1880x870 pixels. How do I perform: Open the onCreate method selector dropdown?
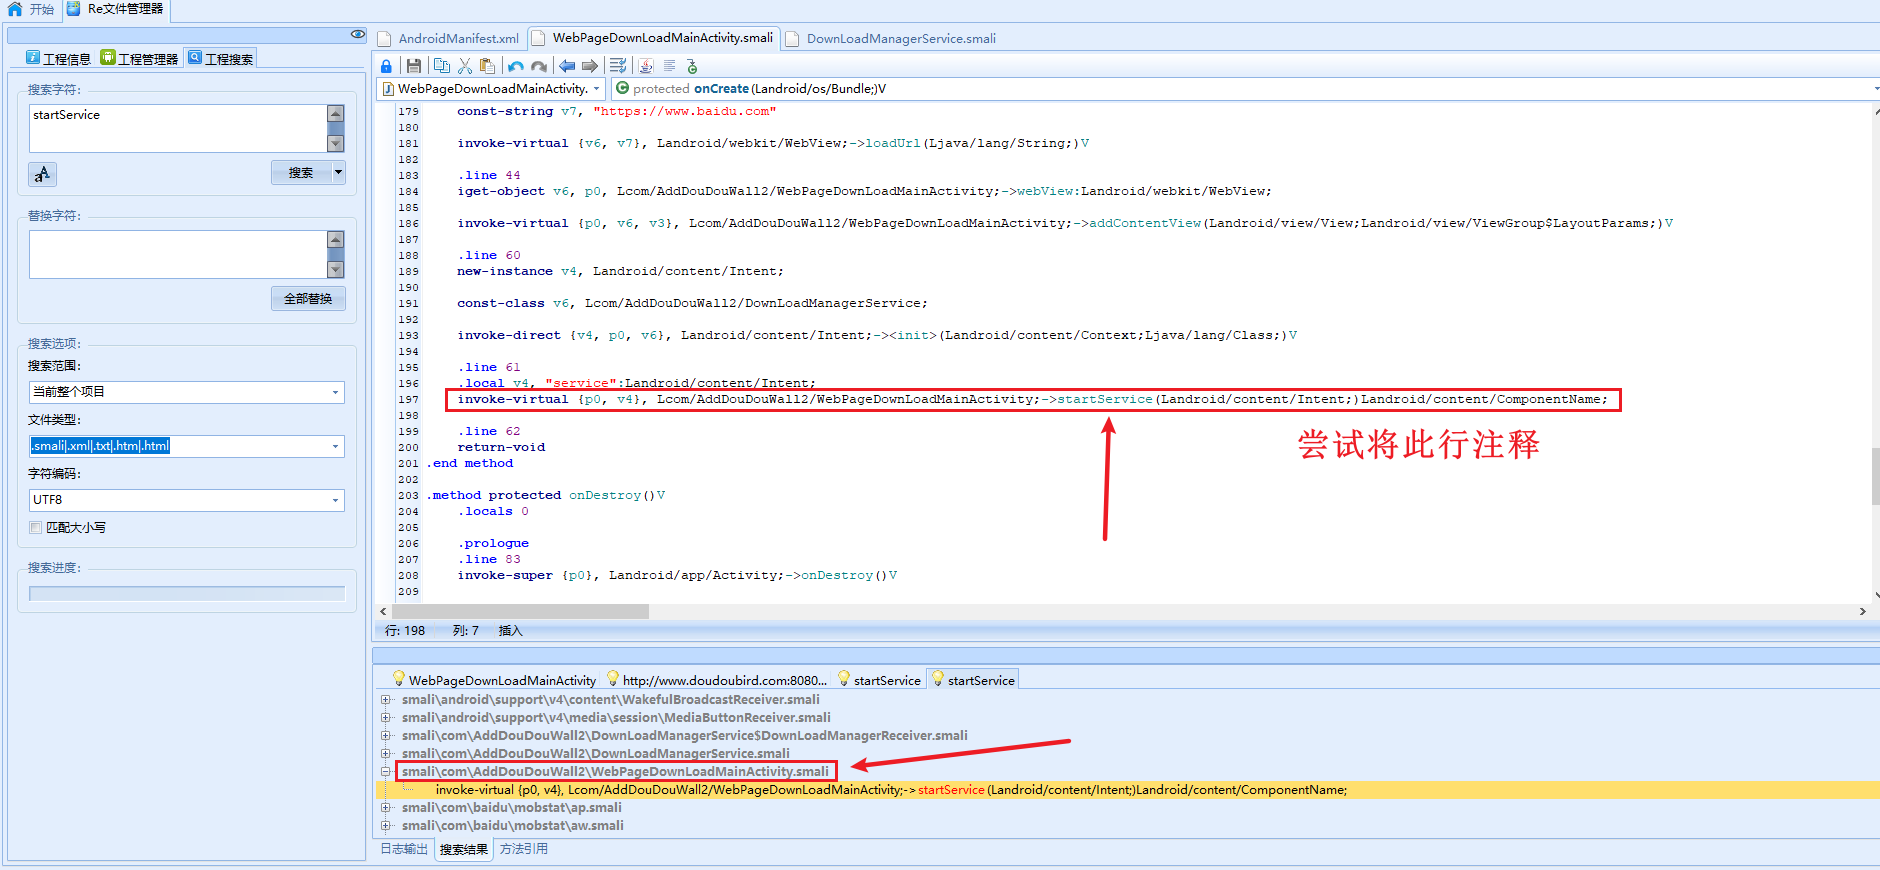tap(1875, 89)
